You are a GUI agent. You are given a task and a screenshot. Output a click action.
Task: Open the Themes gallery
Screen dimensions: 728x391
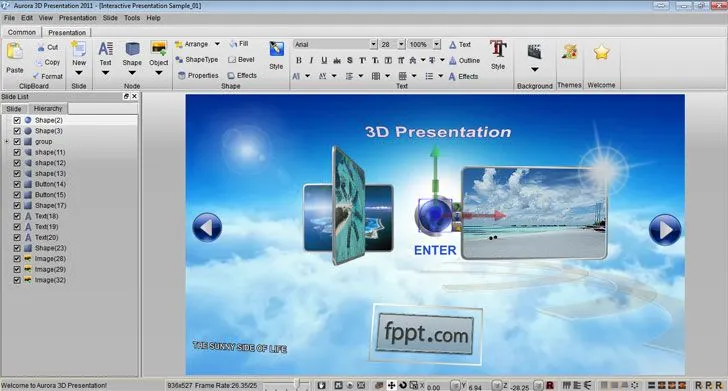[569, 52]
